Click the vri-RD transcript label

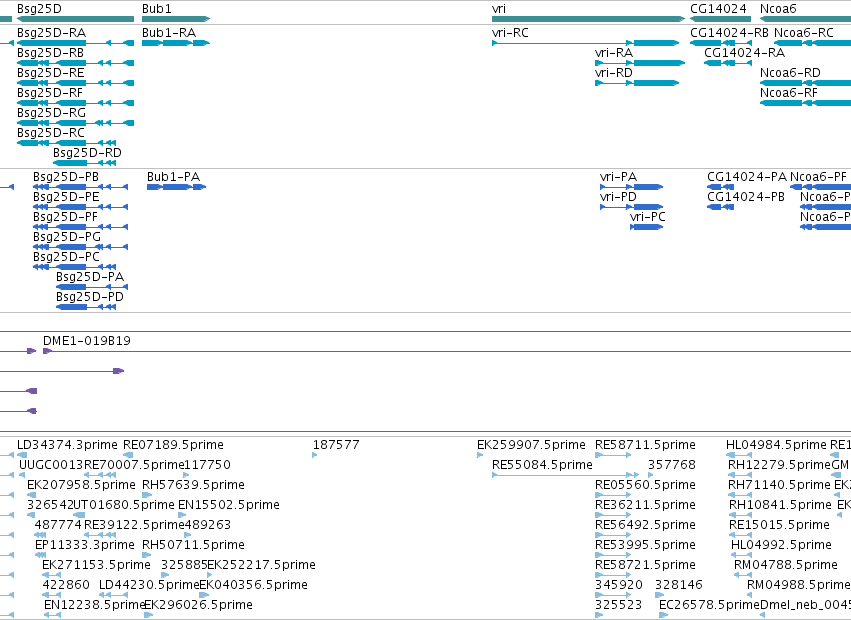point(614,73)
